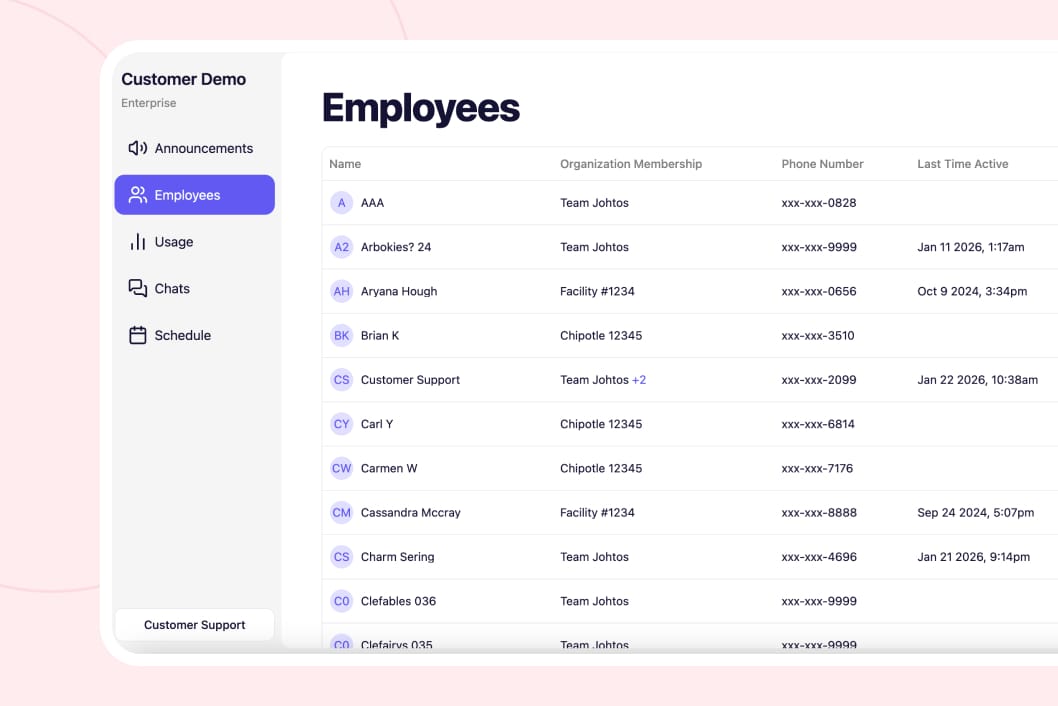Navigate to Schedule

point(194,335)
